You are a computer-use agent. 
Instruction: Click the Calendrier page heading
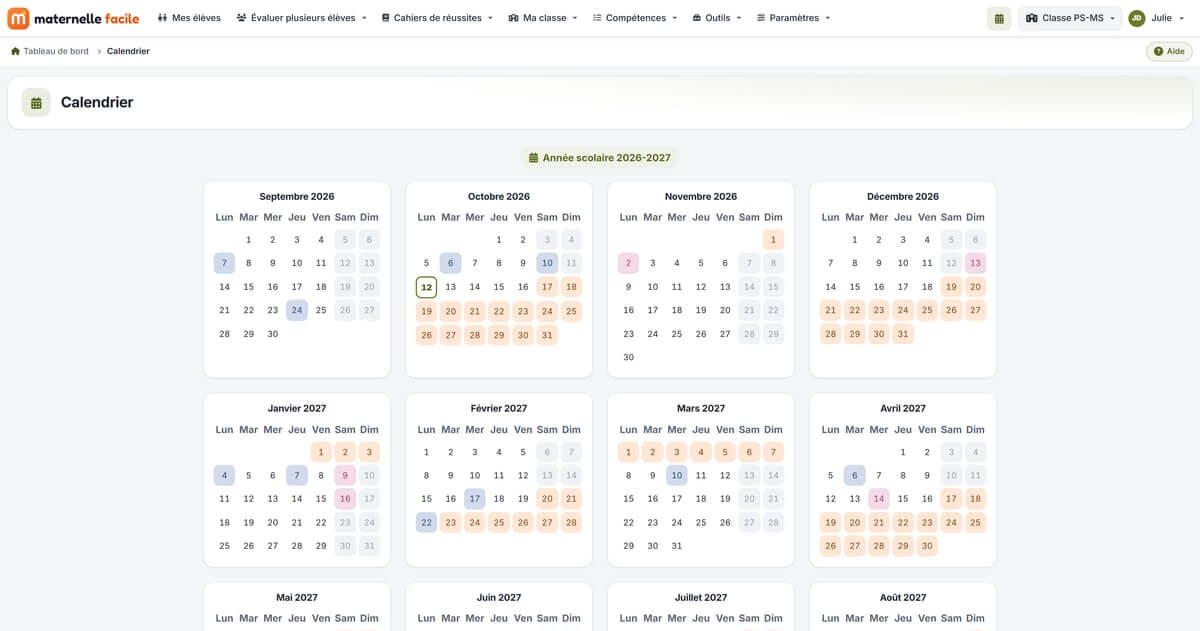97,102
